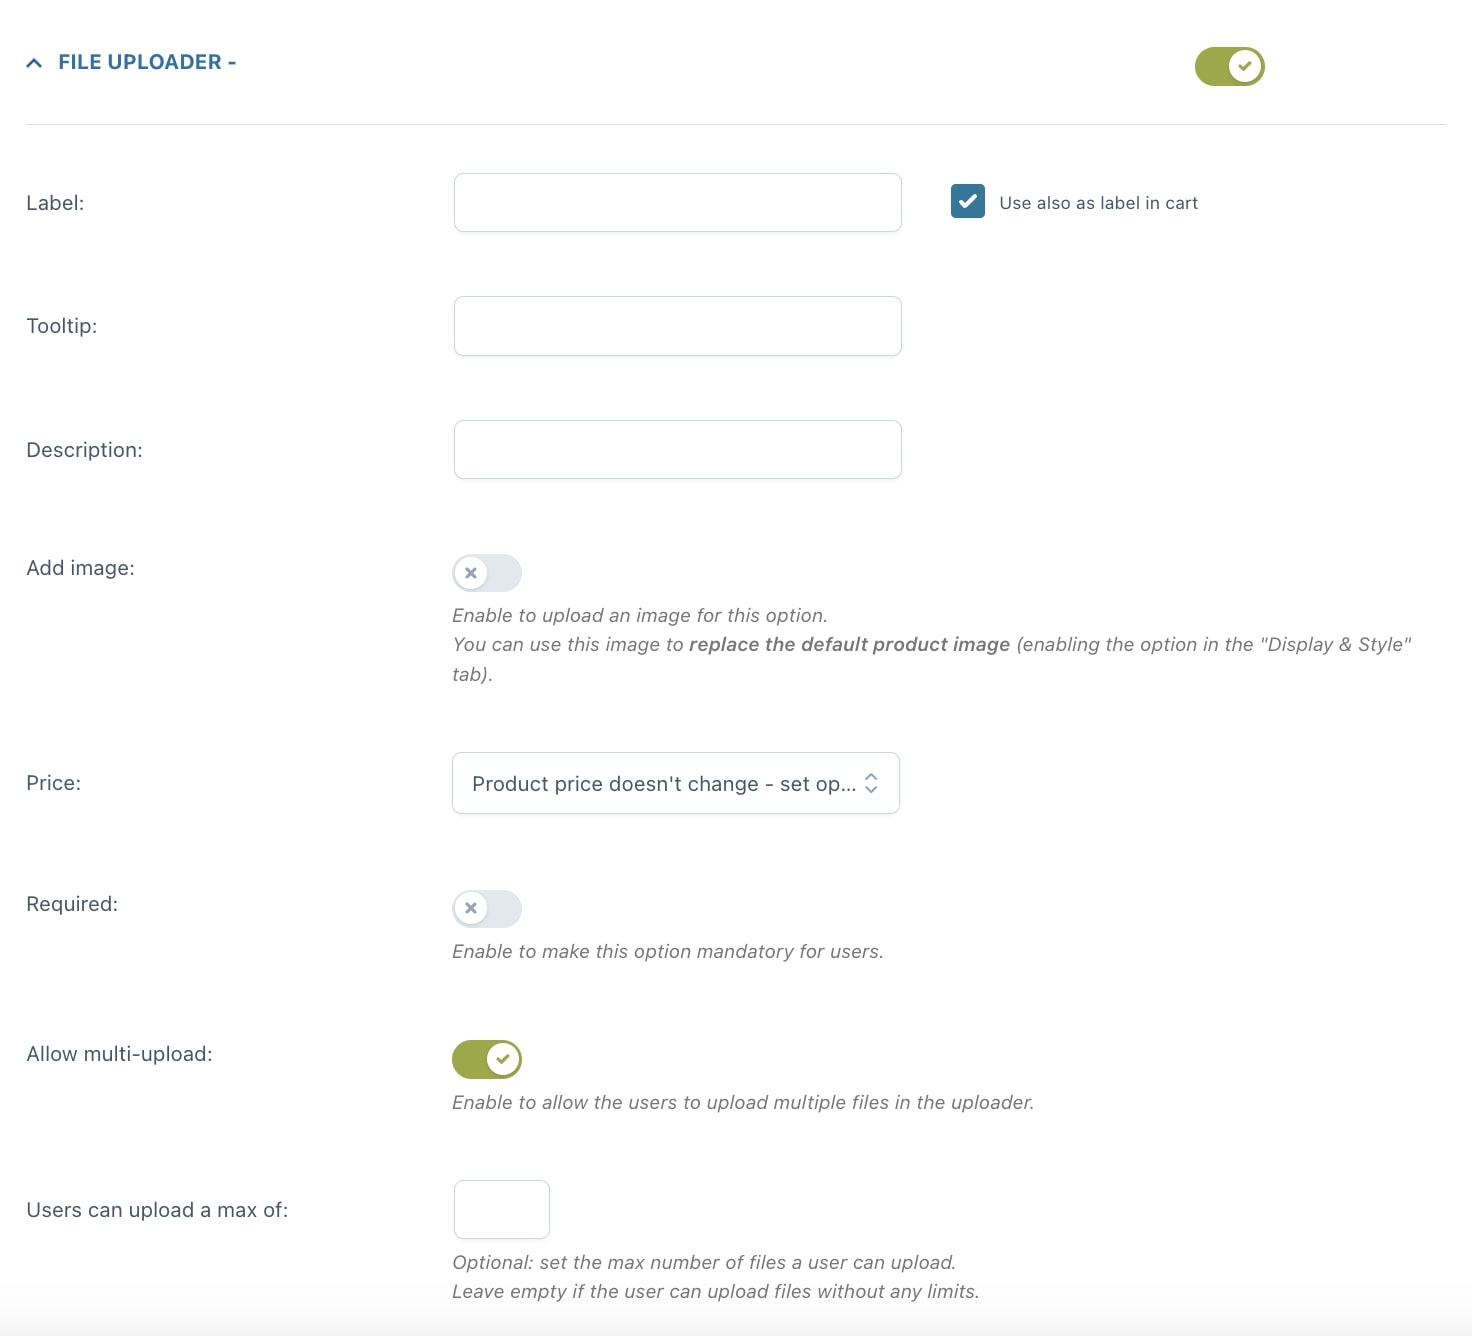The width and height of the screenshot is (1472, 1336).
Task: Click into the Label text field
Action: (x=677, y=203)
